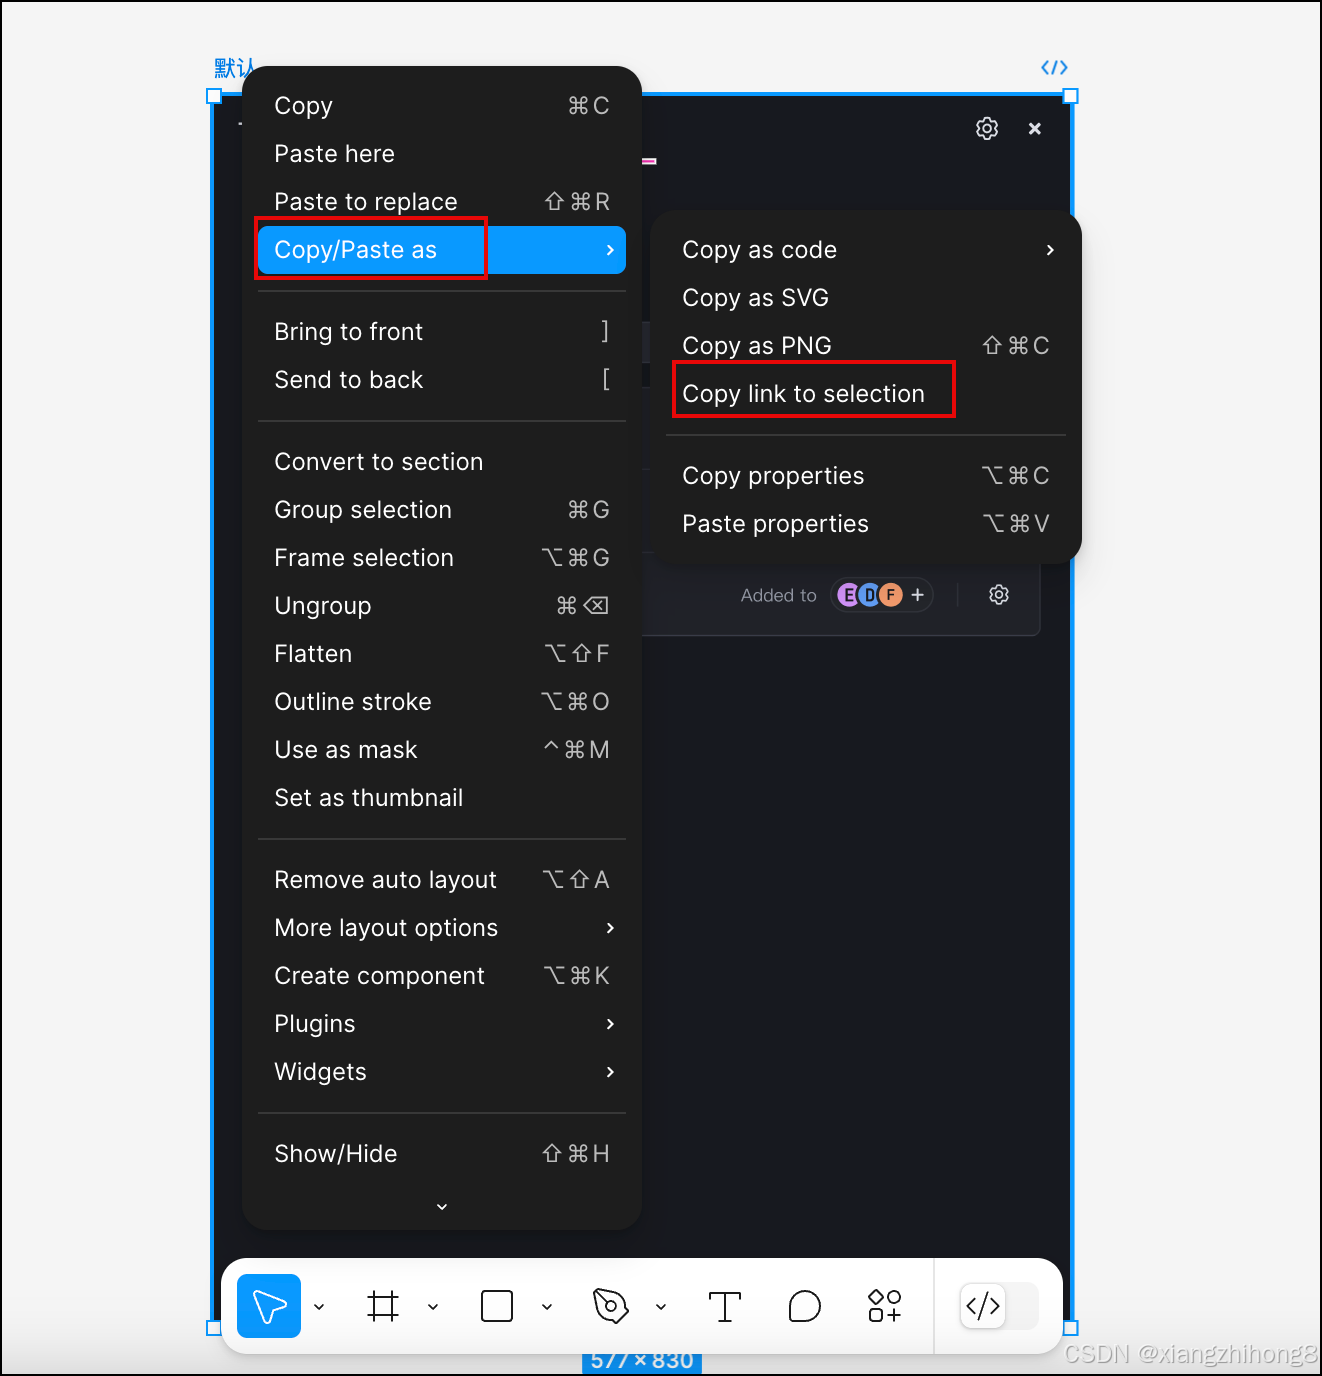Select Copy as SVG option

[x=755, y=298]
